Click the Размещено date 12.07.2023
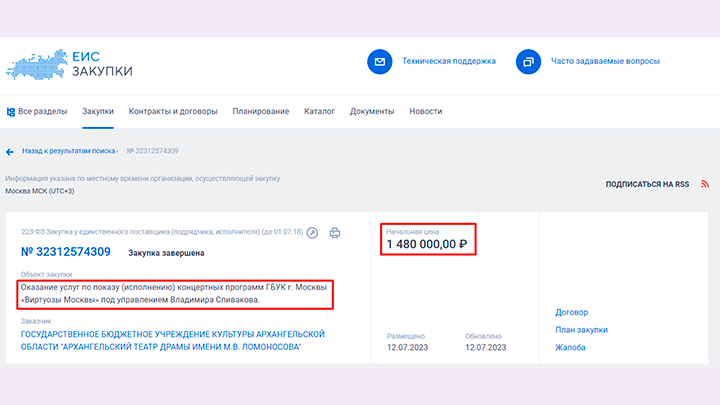The image size is (720, 405). [407, 347]
